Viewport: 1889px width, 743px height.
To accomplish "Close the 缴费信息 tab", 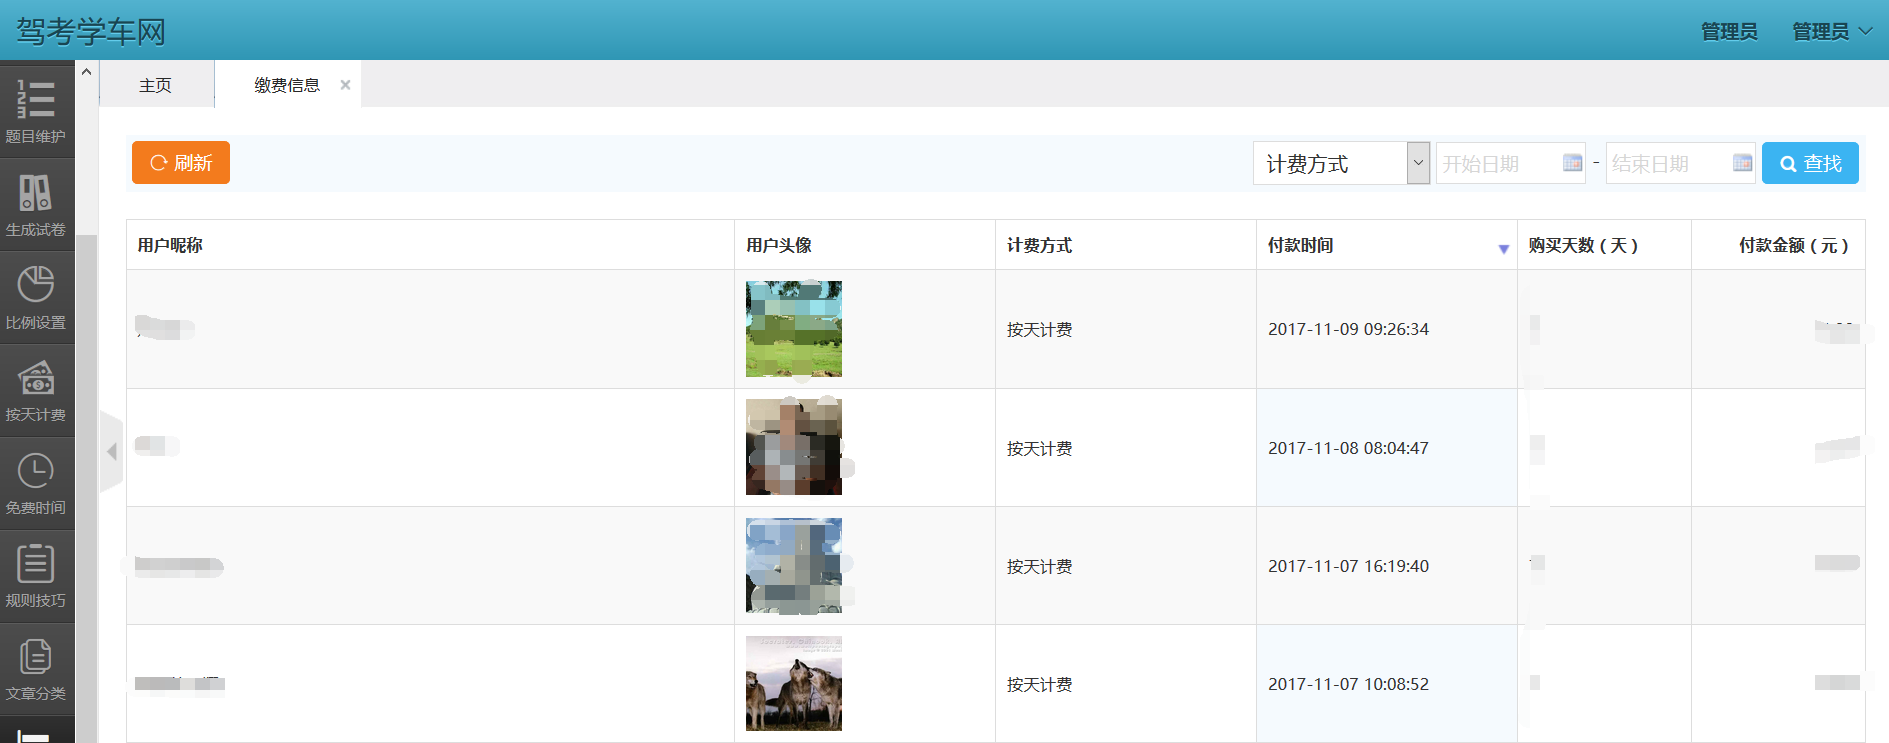I will click(345, 85).
